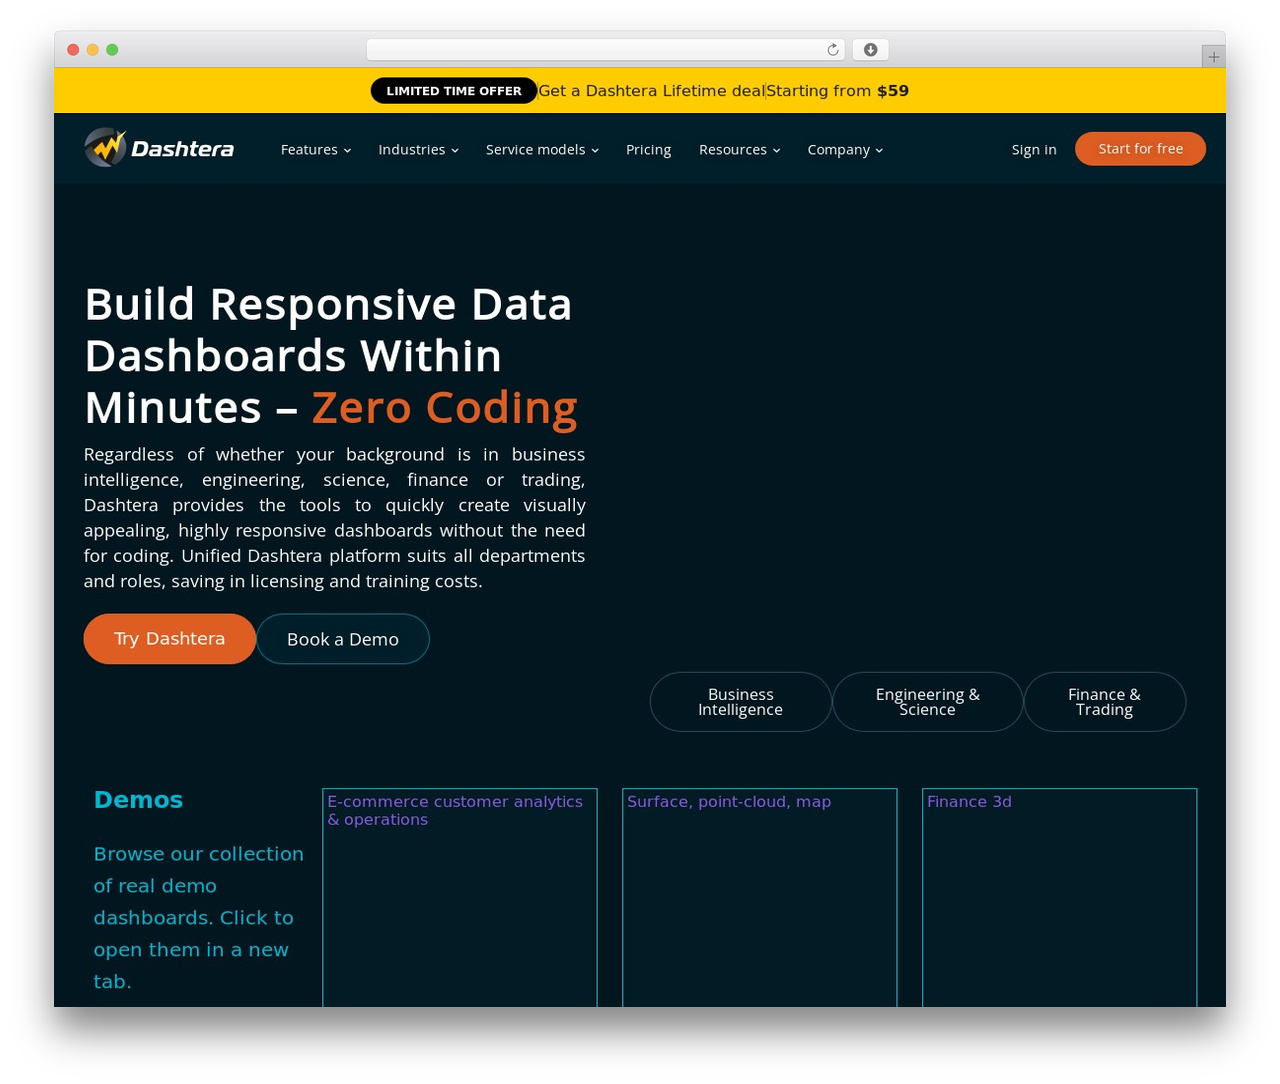Click the Limited Time Offer badge
This screenshot has width=1280, height=1084.
pos(454,91)
